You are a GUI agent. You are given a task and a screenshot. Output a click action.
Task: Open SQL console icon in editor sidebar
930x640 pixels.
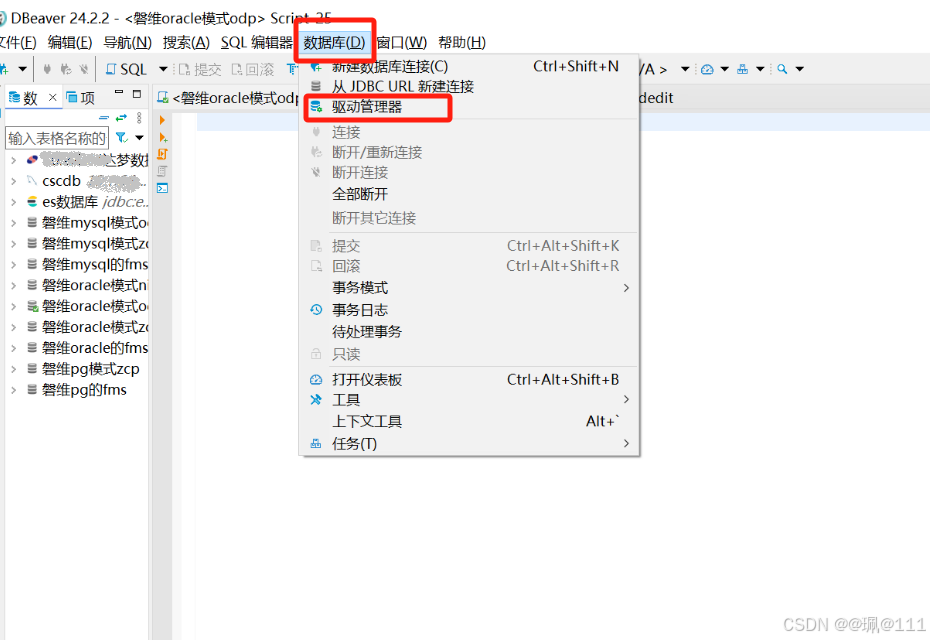coord(163,189)
